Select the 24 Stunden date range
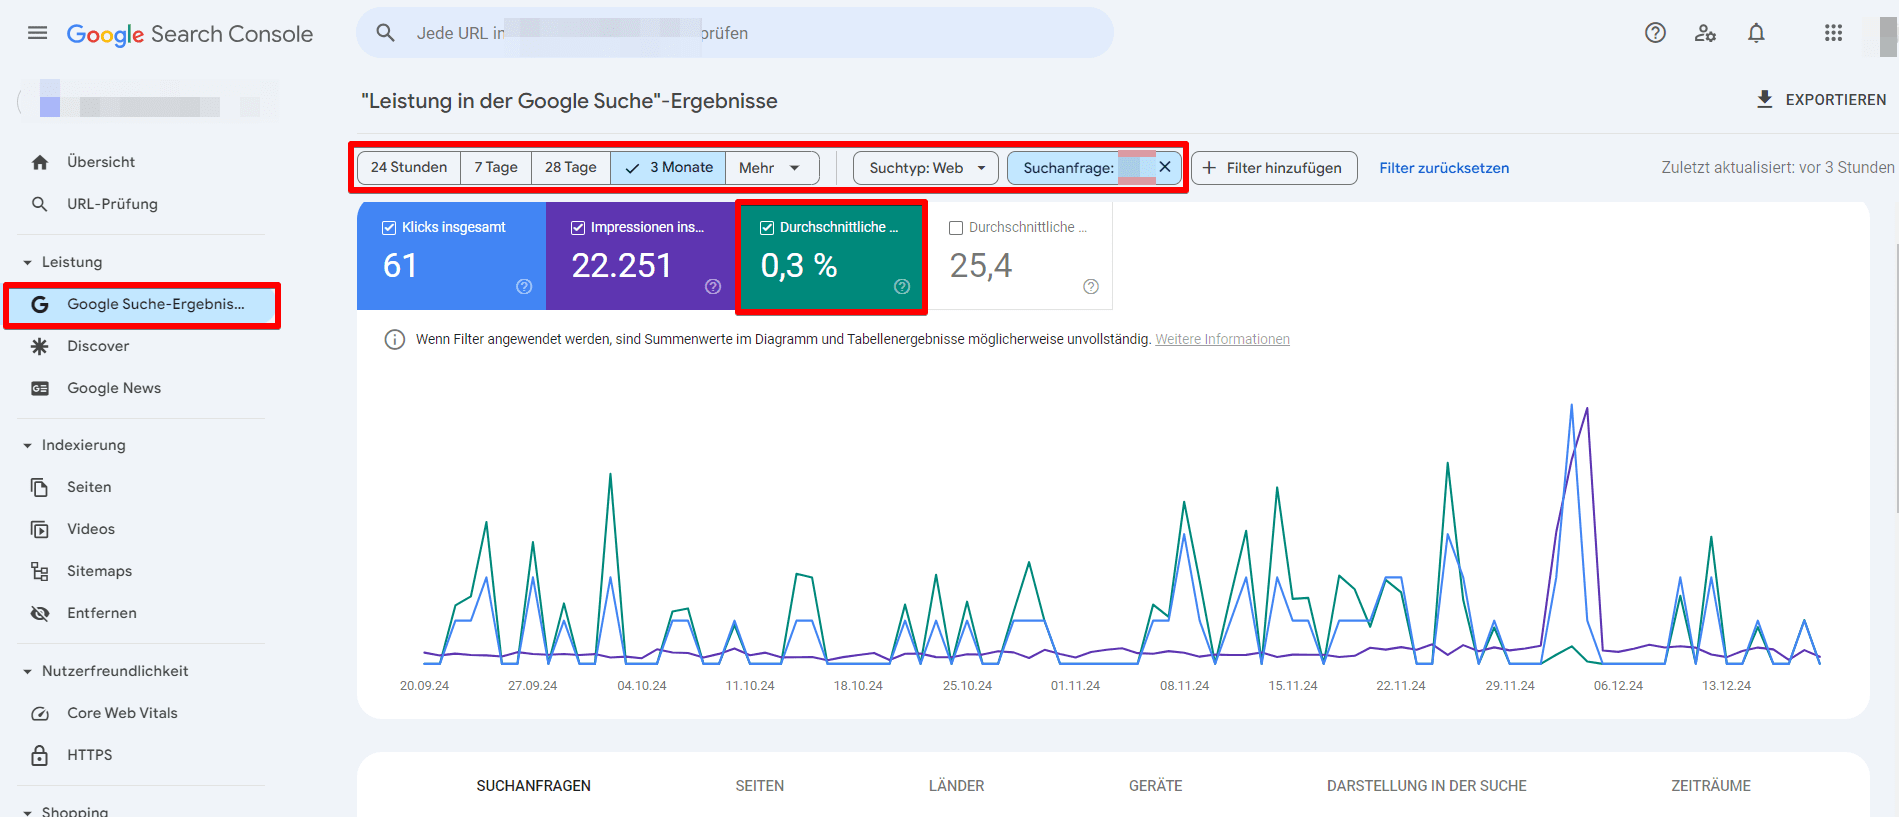This screenshot has width=1899, height=817. 409,168
